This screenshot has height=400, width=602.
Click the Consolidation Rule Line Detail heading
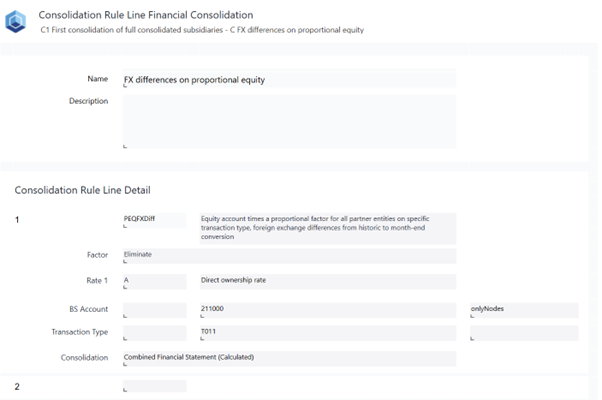pos(82,189)
